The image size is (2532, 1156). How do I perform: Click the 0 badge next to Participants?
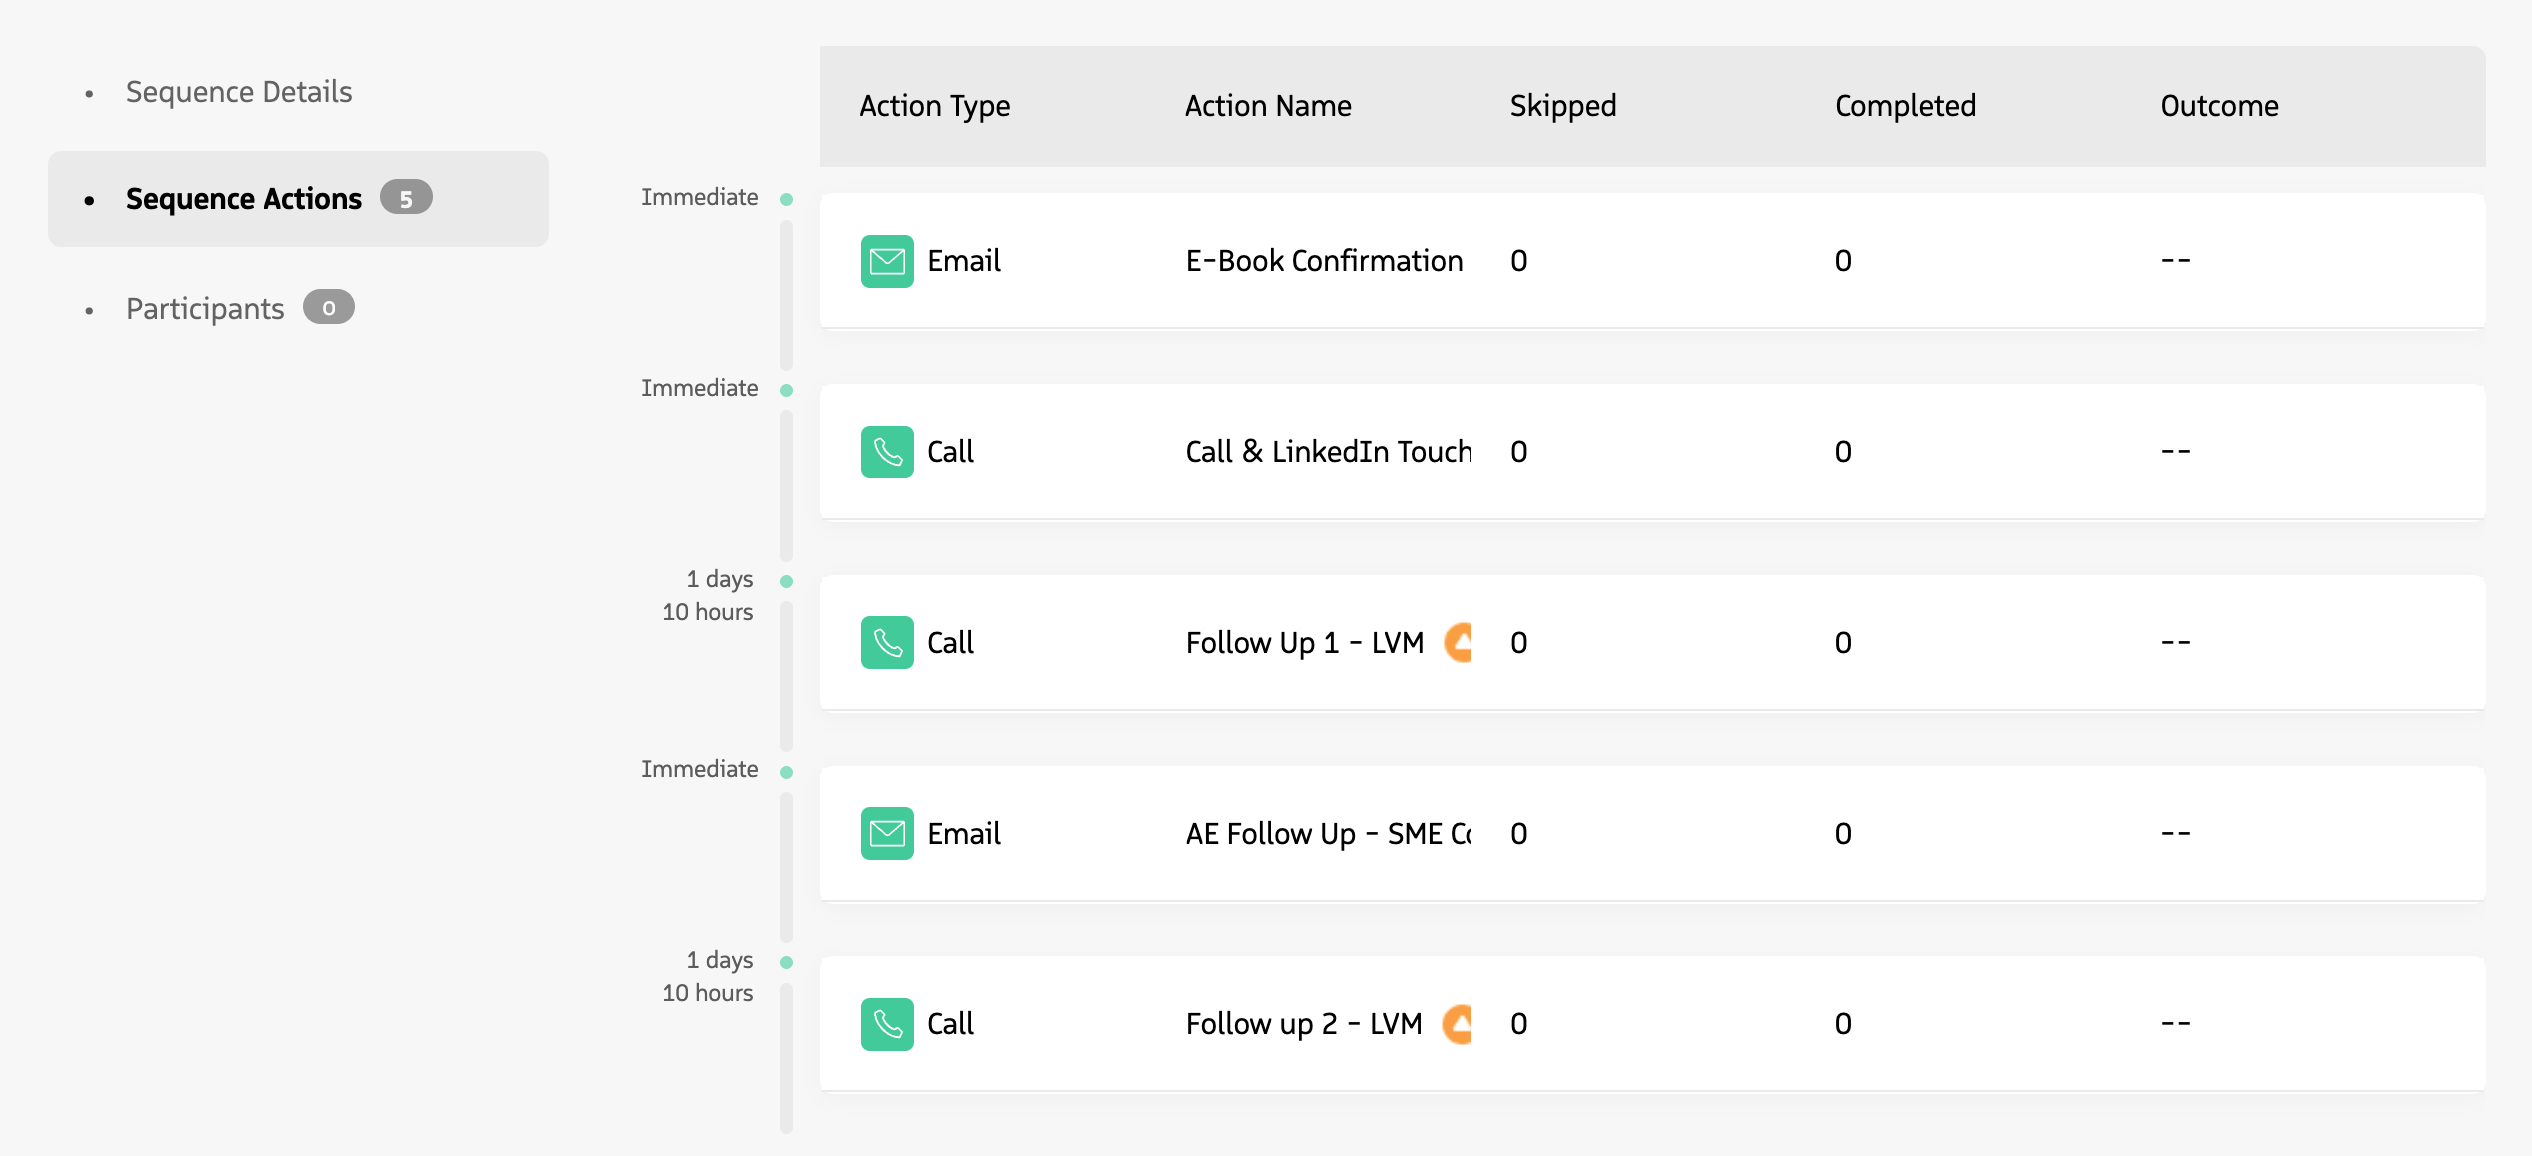click(327, 308)
